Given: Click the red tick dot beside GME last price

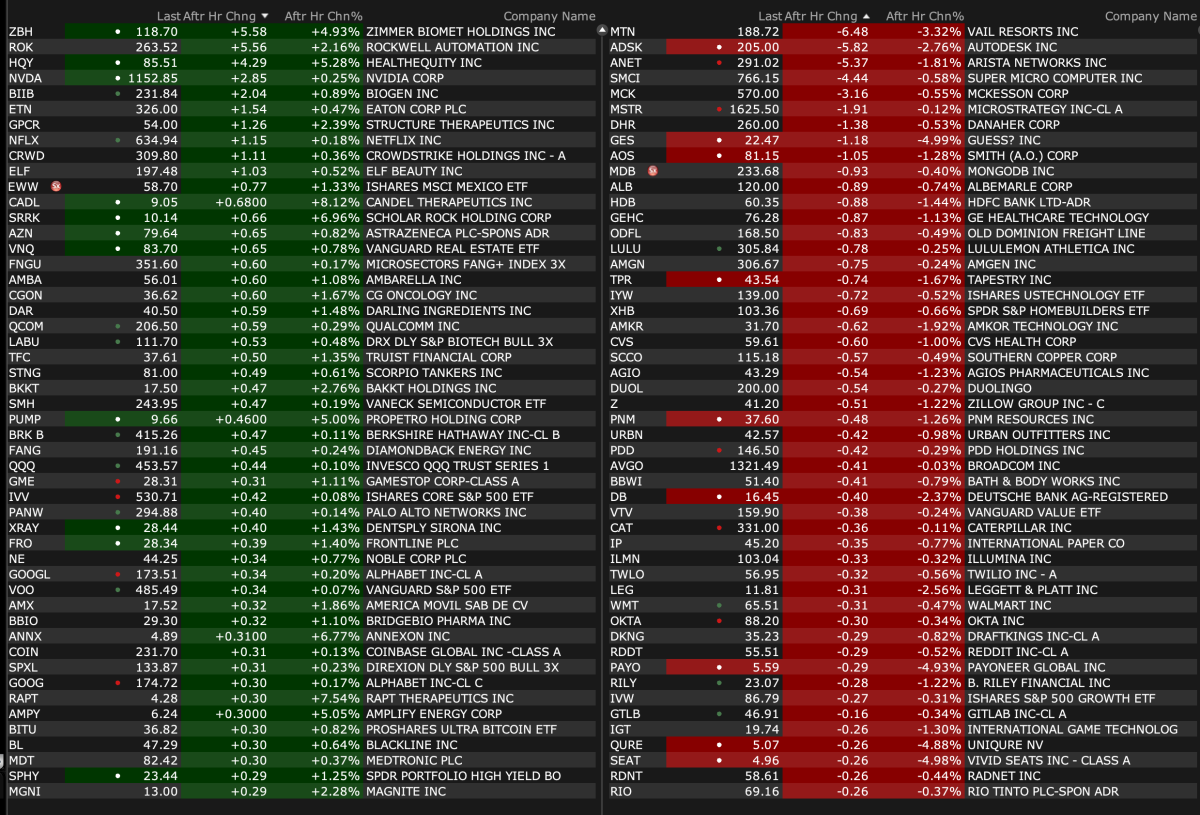Looking at the screenshot, I should (118, 482).
